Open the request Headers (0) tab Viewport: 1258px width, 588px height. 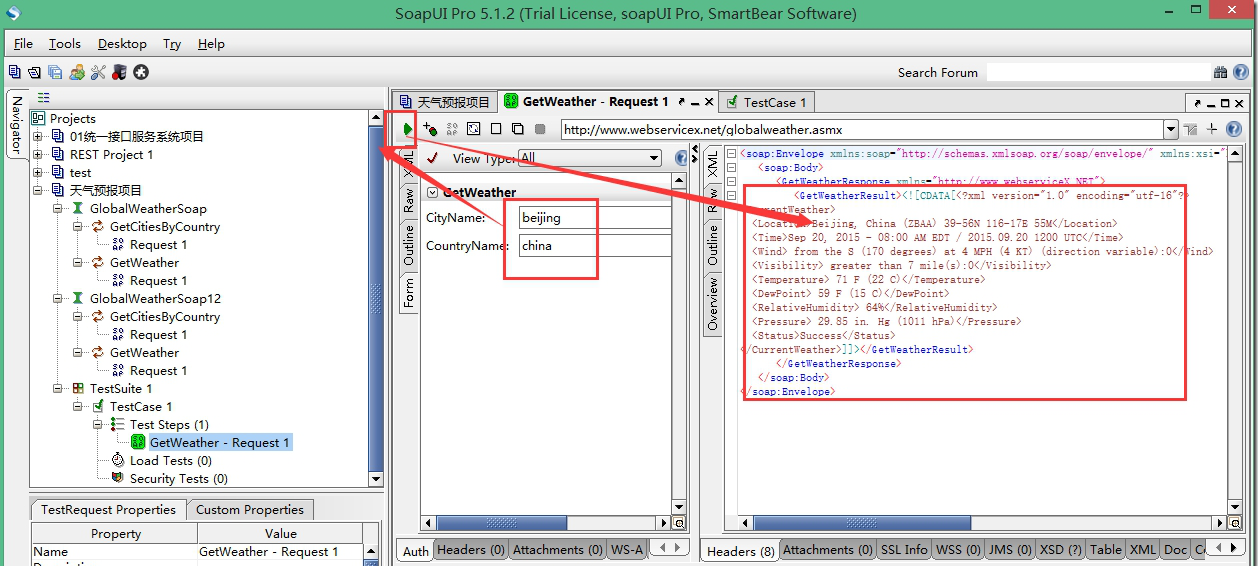coord(470,549)
